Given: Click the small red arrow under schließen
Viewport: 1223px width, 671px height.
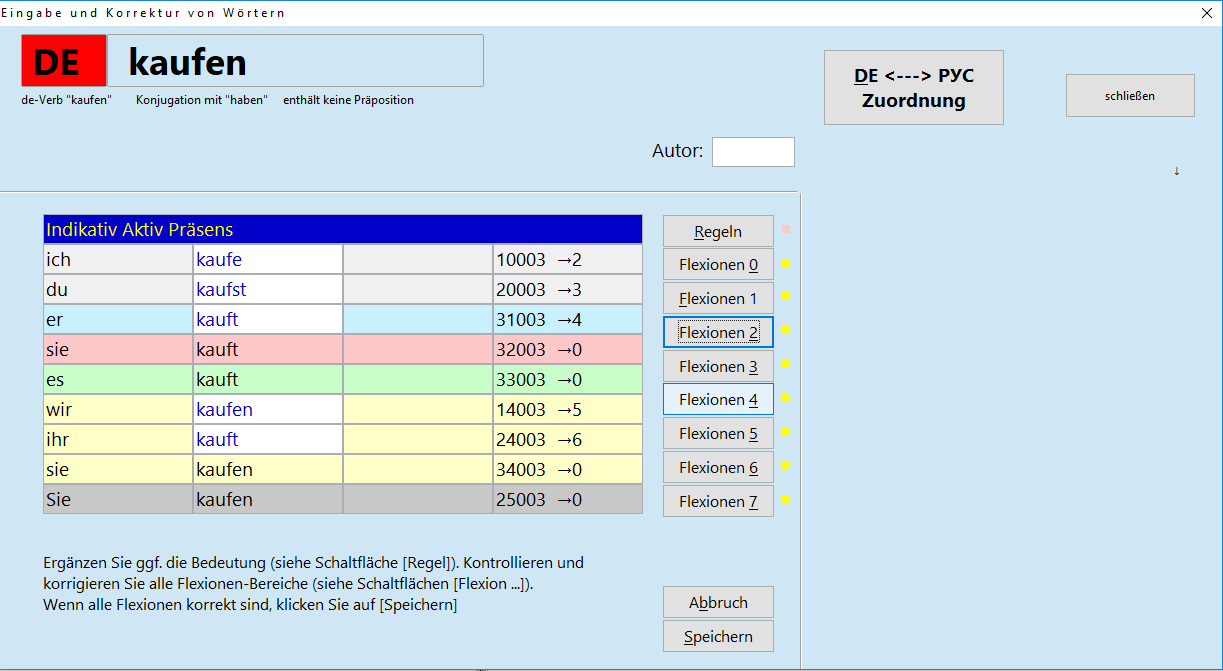Looking at the screenshot, I should [1176, 171].
